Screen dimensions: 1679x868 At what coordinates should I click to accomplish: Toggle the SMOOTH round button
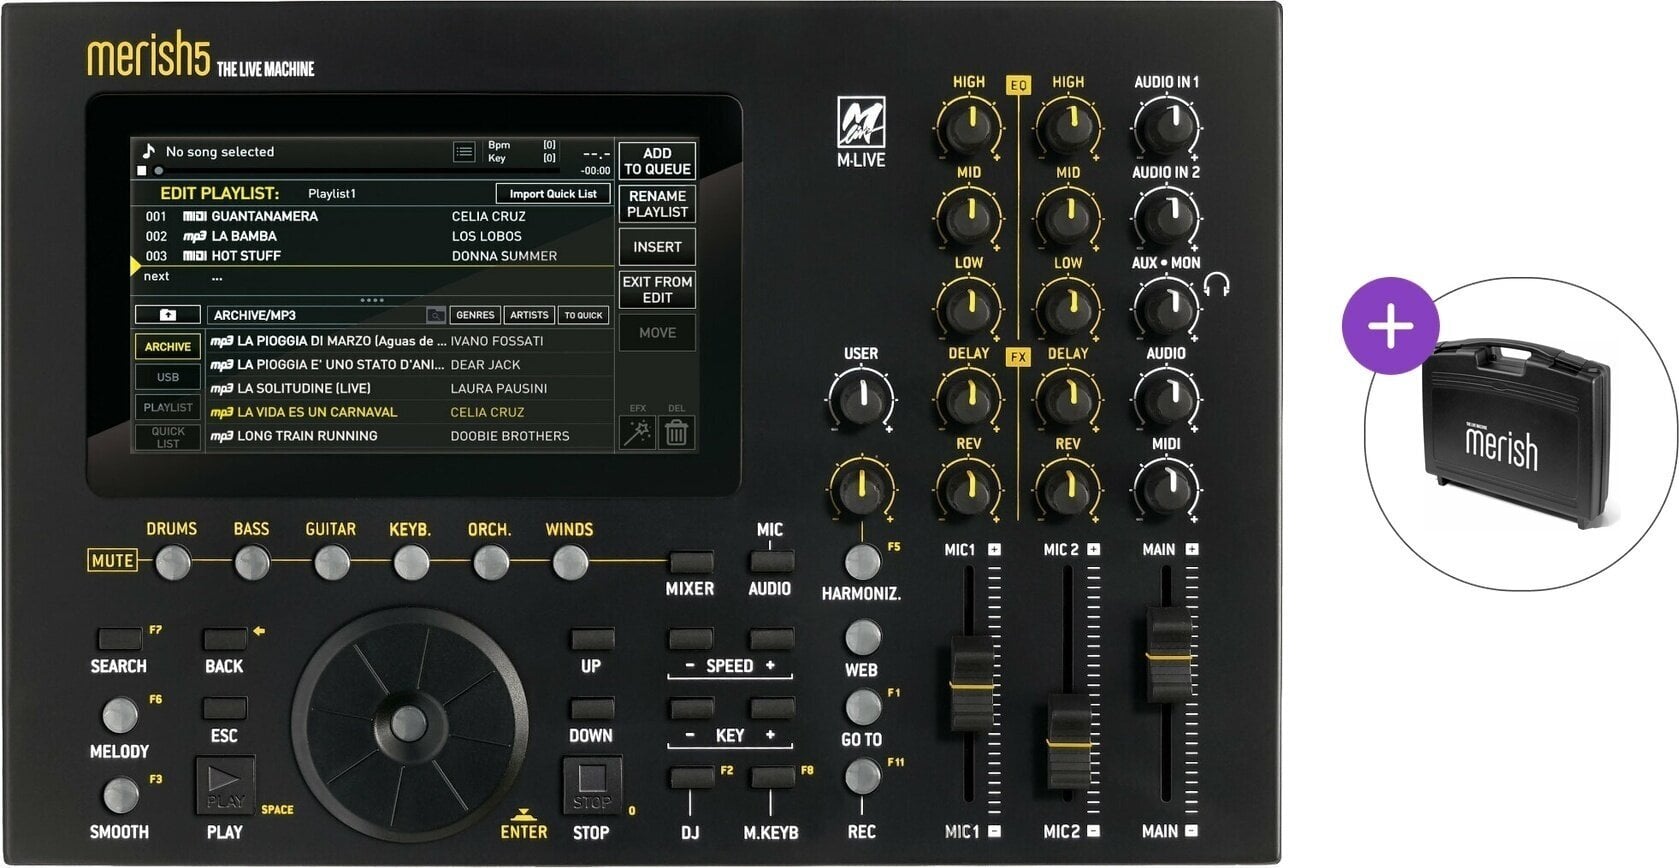point(120,795)
